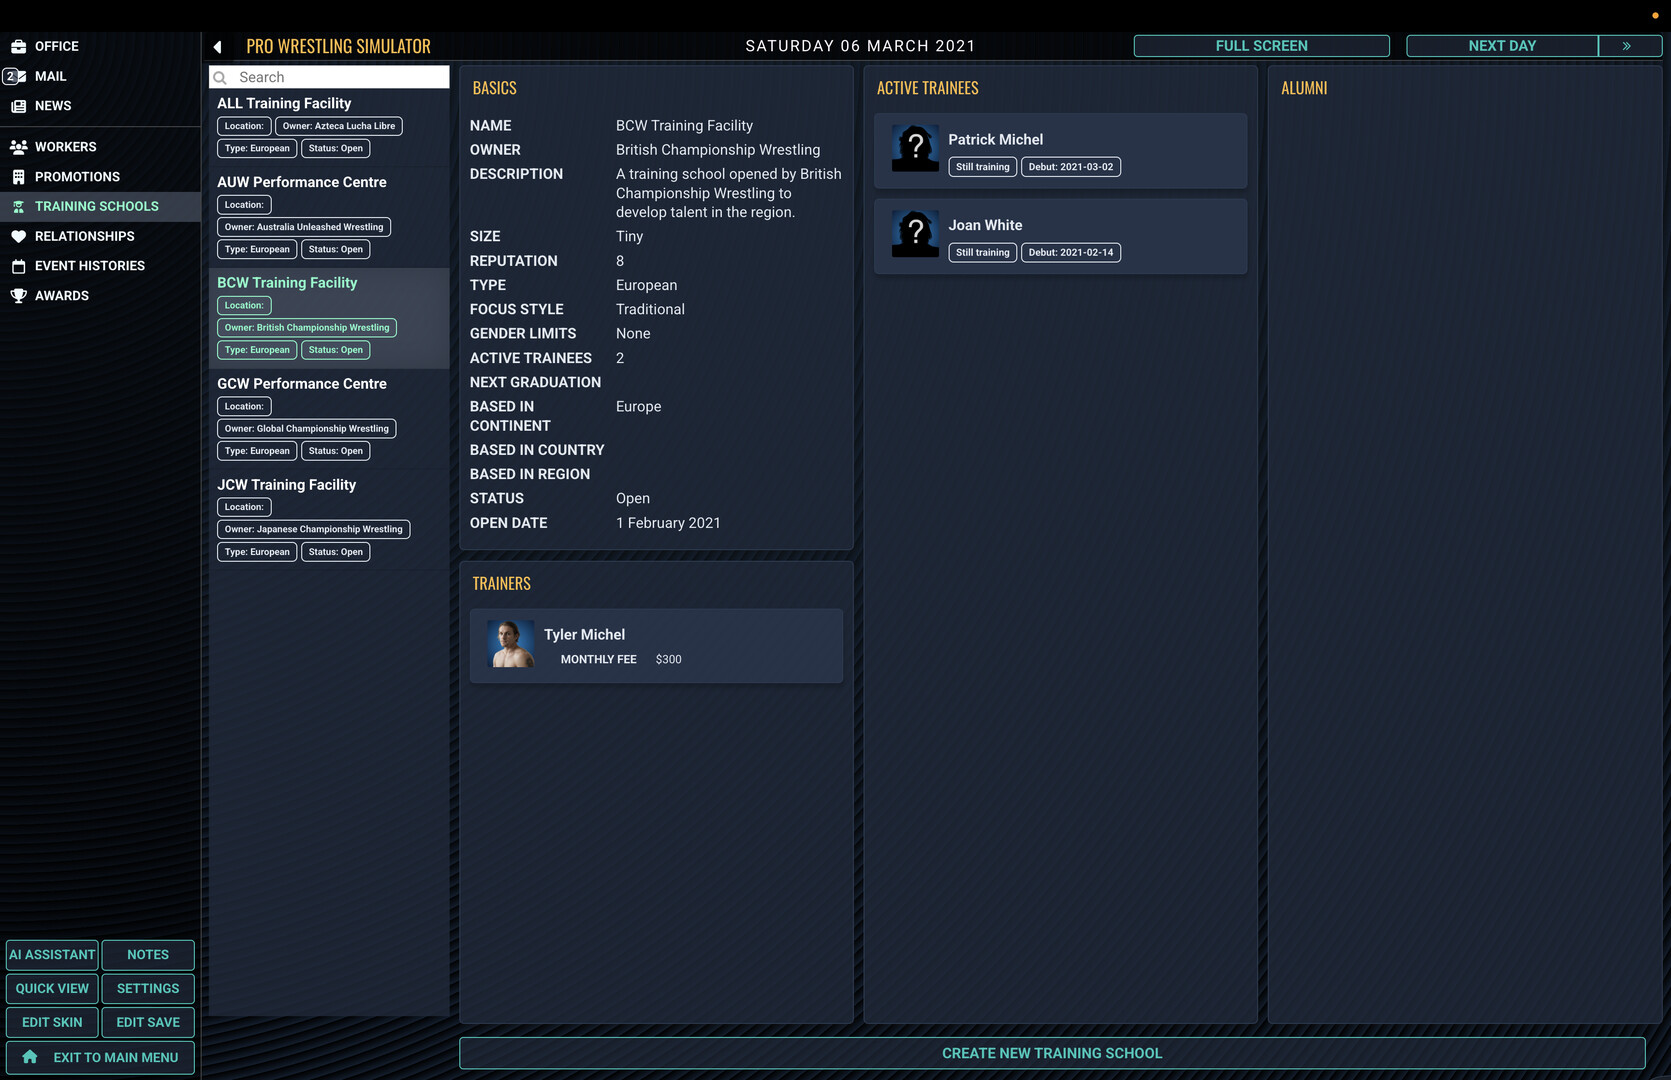Open the Training Schools menu item

coord(96,206)
